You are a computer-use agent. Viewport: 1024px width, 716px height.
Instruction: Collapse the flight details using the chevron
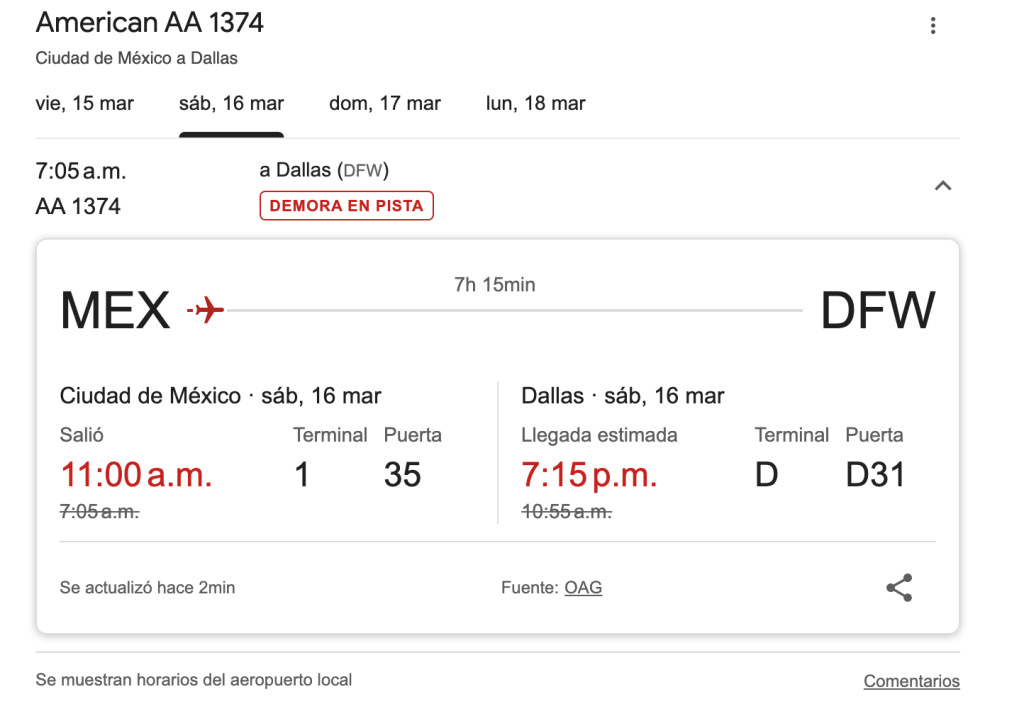tap(941, 185)
